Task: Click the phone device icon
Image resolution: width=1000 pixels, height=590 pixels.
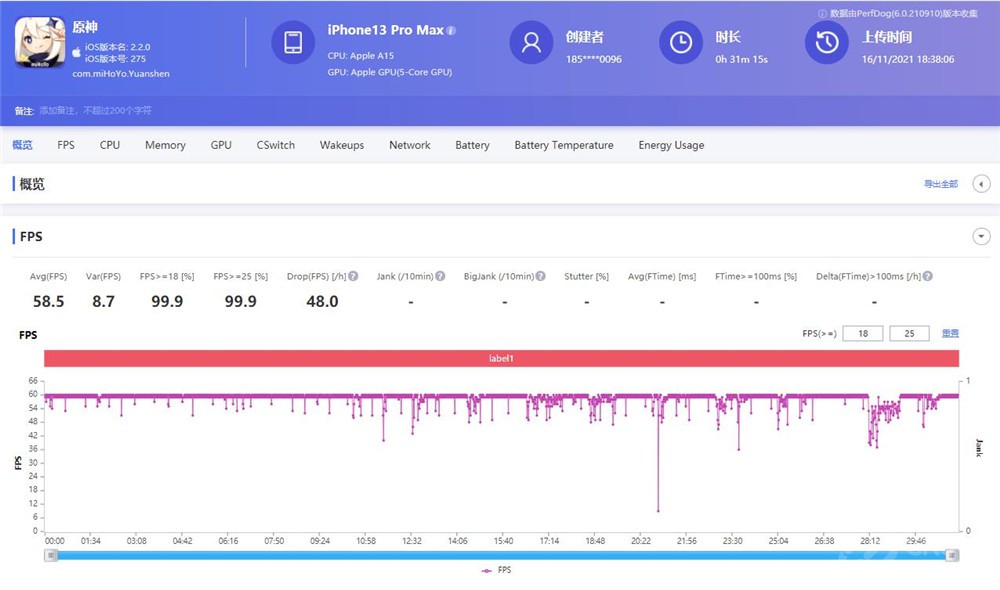Action: [293, 42]
